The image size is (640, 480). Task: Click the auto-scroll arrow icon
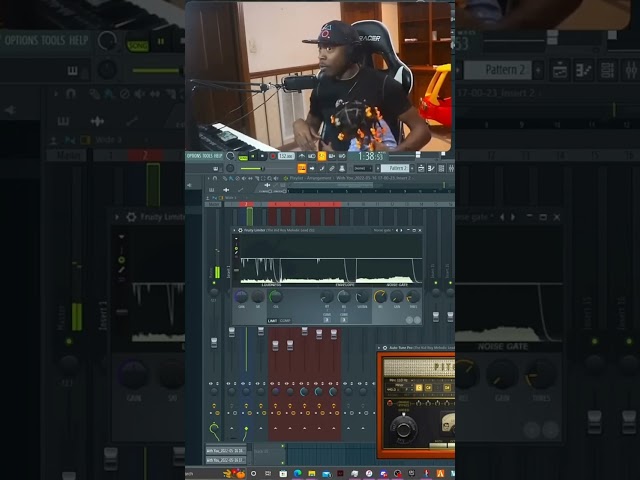click(312, 168)
